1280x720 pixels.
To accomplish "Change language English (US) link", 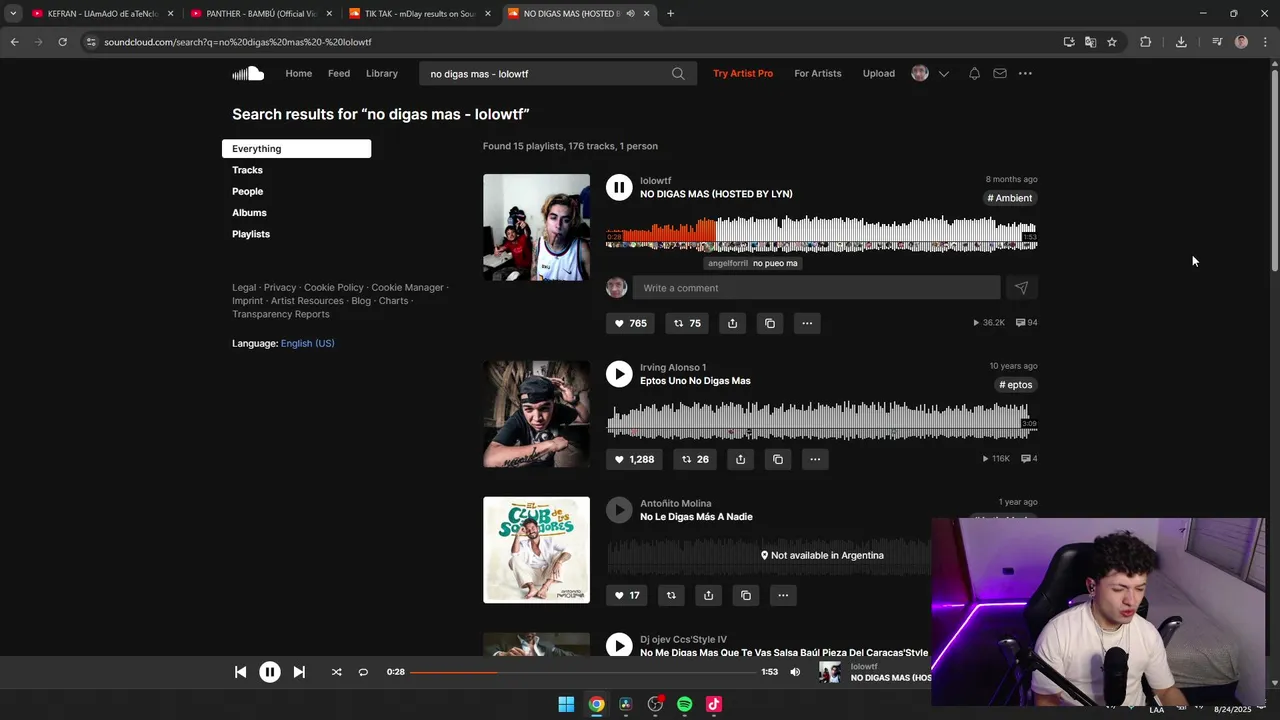I will click(x=307, y=343).
